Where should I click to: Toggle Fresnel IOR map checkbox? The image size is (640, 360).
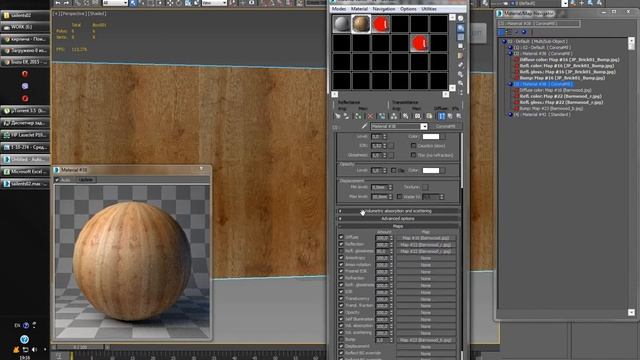click(x=341, y=271)
